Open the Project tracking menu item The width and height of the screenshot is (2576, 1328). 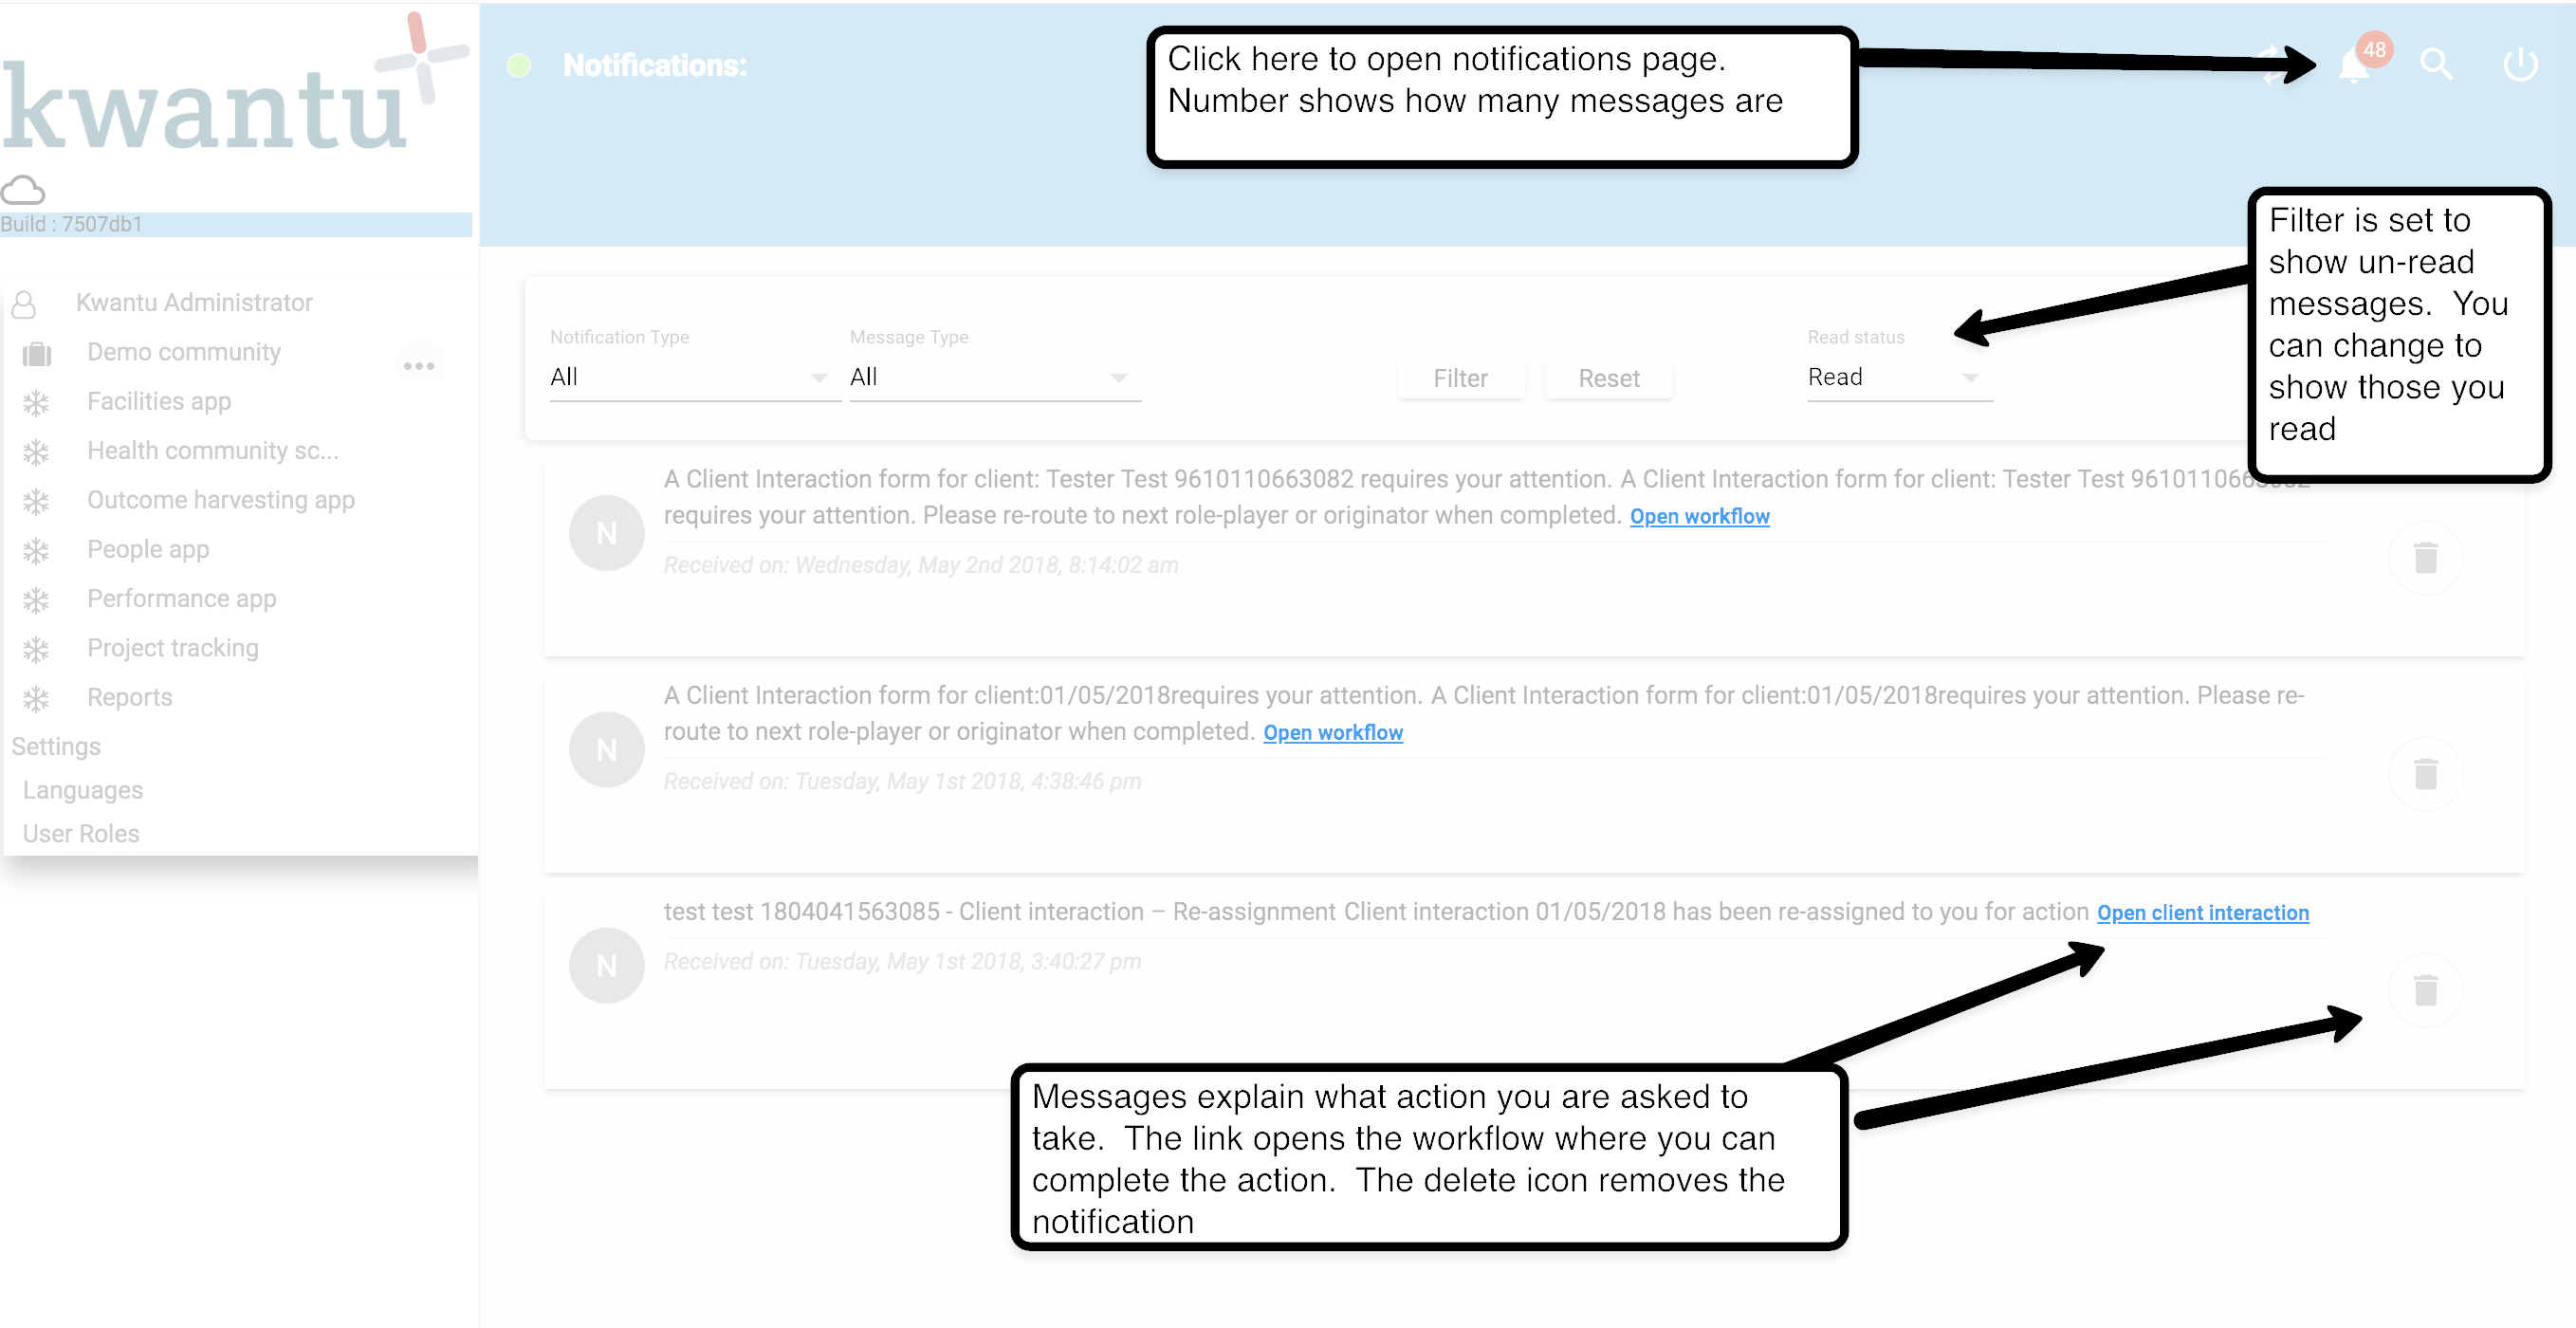pyautogui.click(x=172, y=648)
